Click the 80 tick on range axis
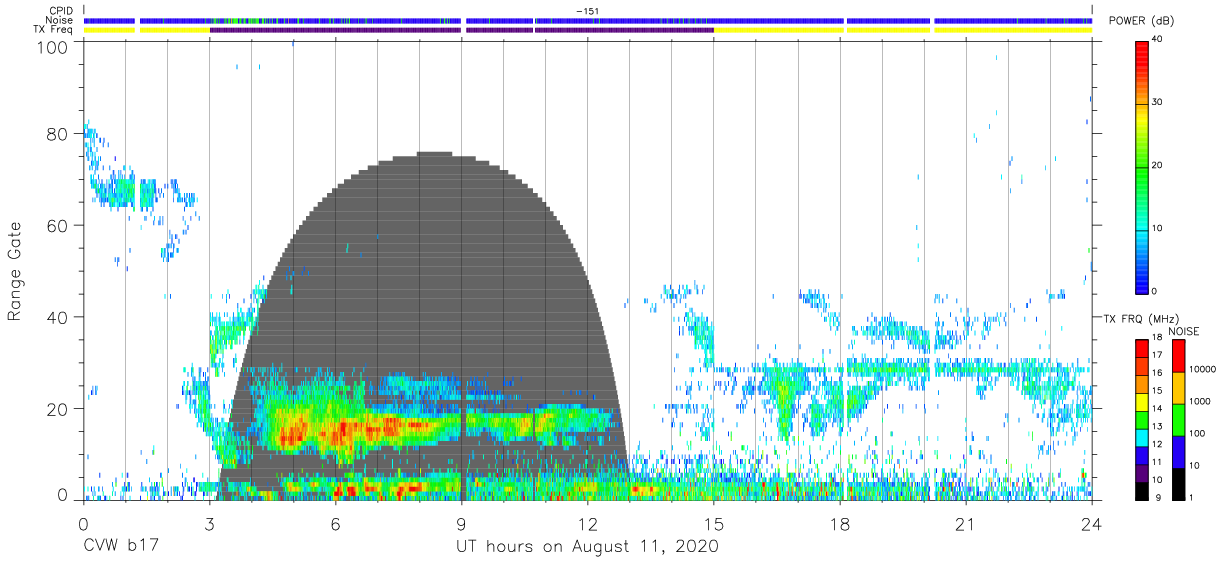1228x567 pixels. [x=58, y=134]
